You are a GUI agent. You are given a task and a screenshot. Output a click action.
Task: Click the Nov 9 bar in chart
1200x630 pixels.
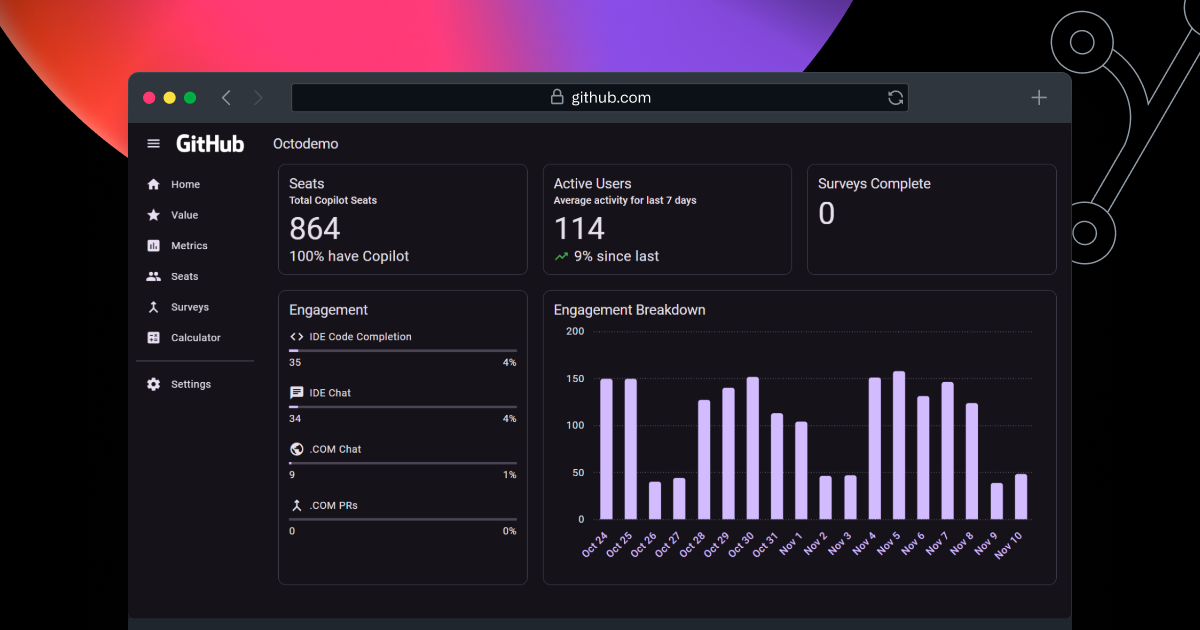997,501
